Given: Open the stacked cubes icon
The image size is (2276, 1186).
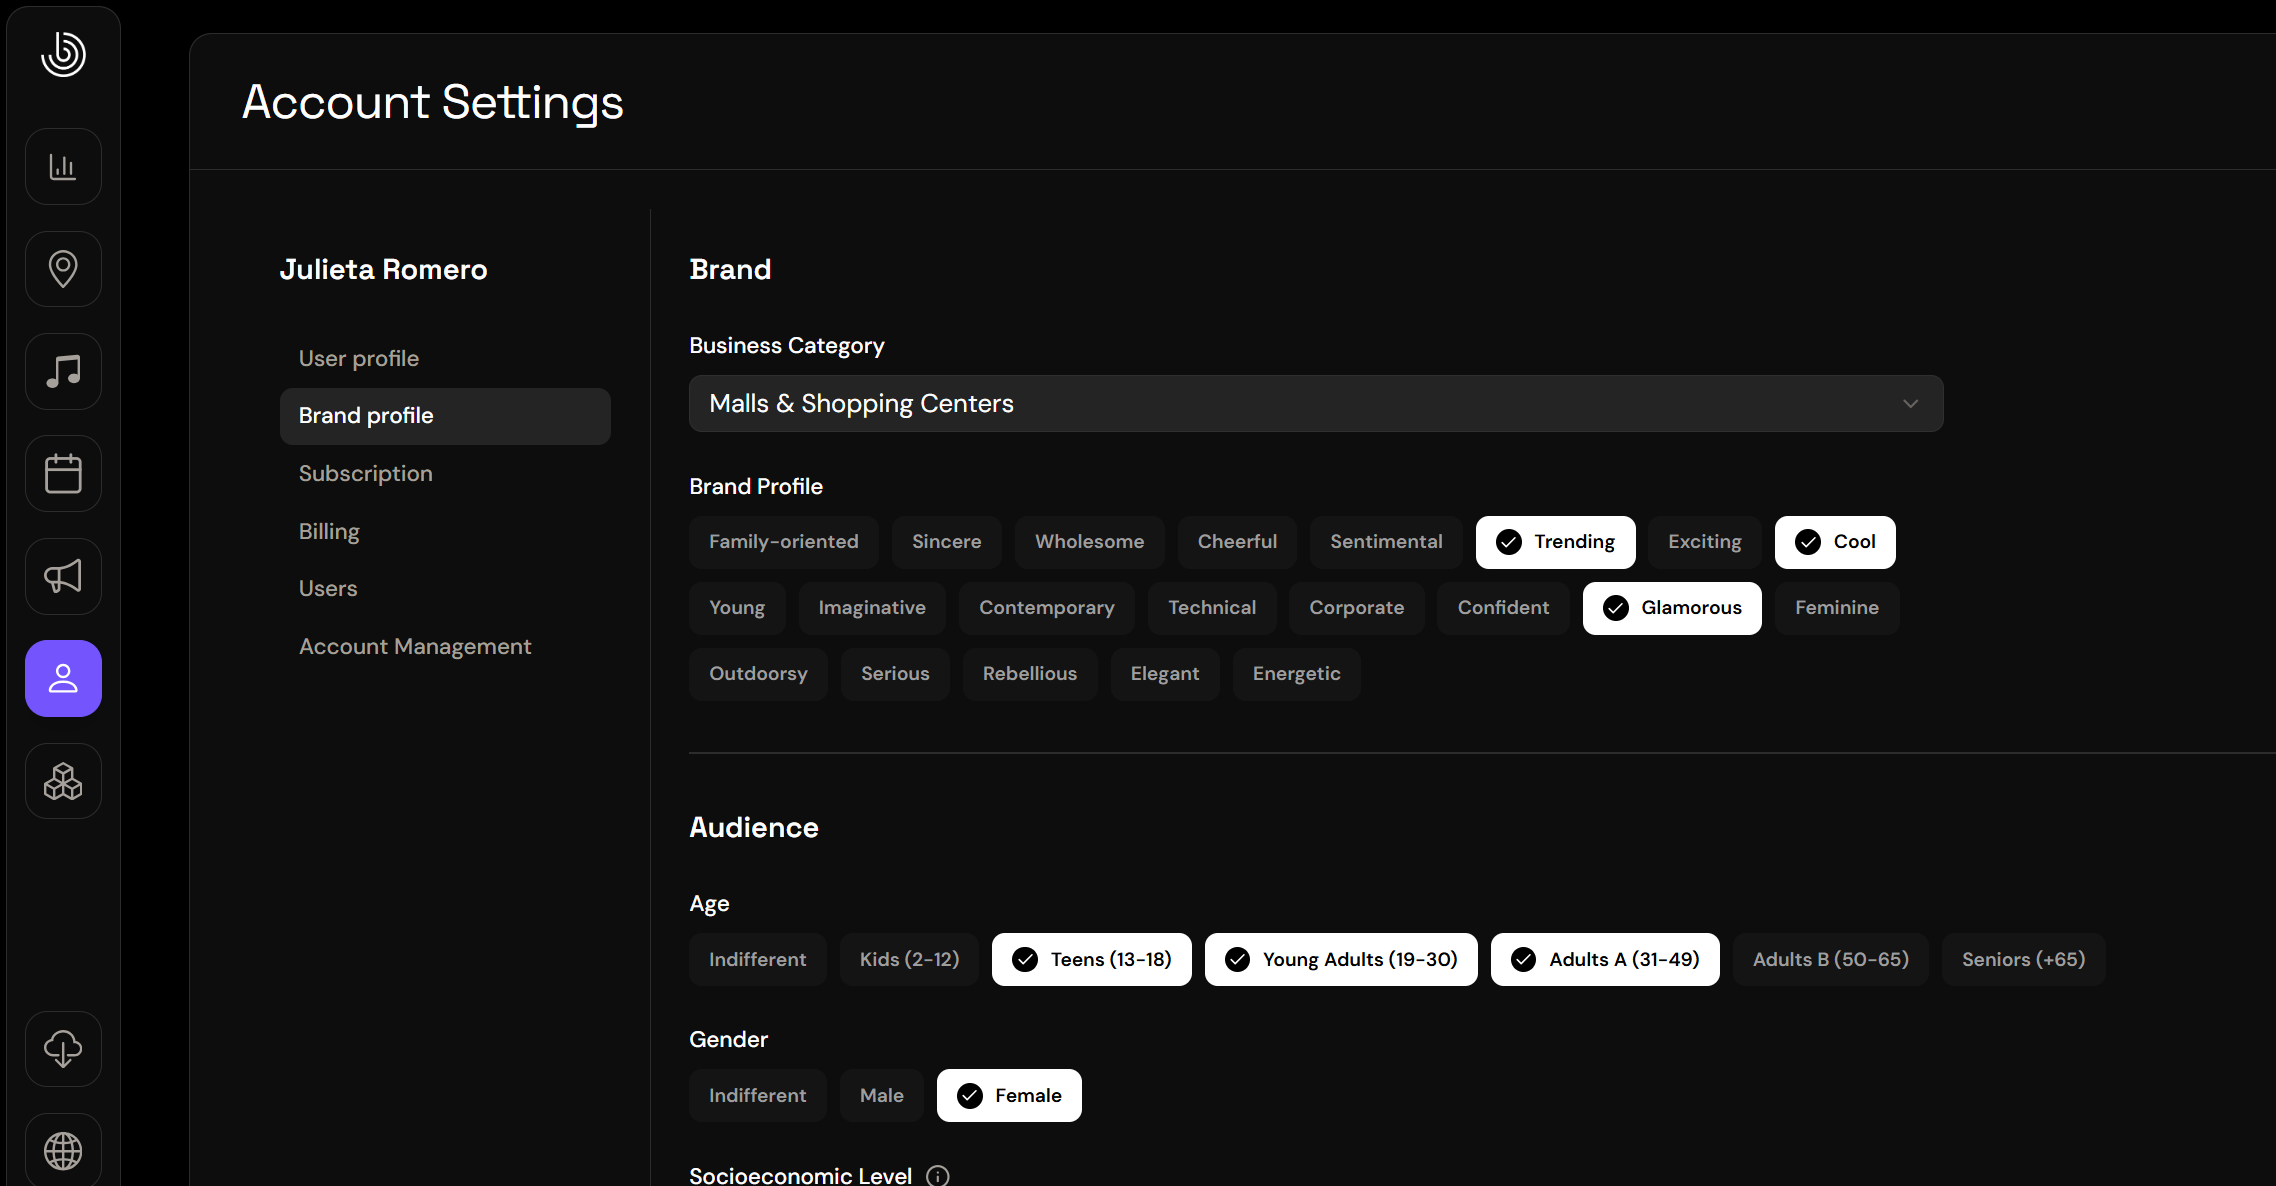Looking at the screenshot, I should (x=63, y=781).
